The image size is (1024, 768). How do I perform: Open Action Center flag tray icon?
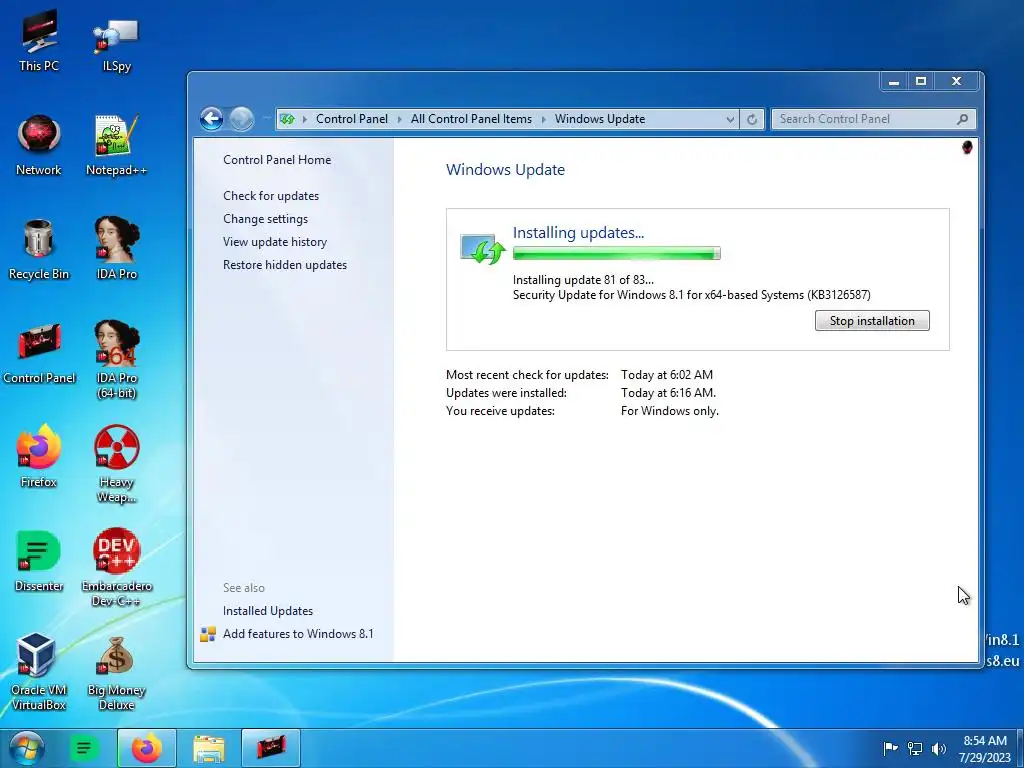pyautogui.click(x=889, y=748)
